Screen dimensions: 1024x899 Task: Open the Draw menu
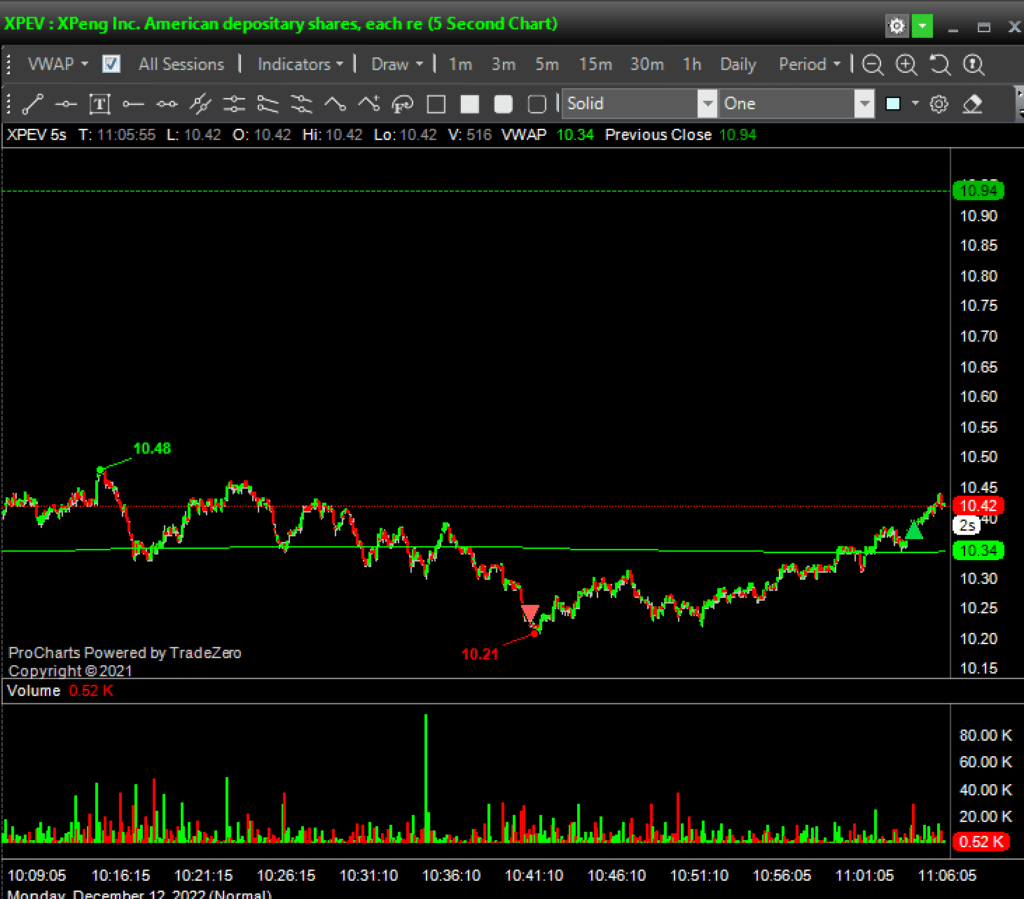[x=397, y=64]
